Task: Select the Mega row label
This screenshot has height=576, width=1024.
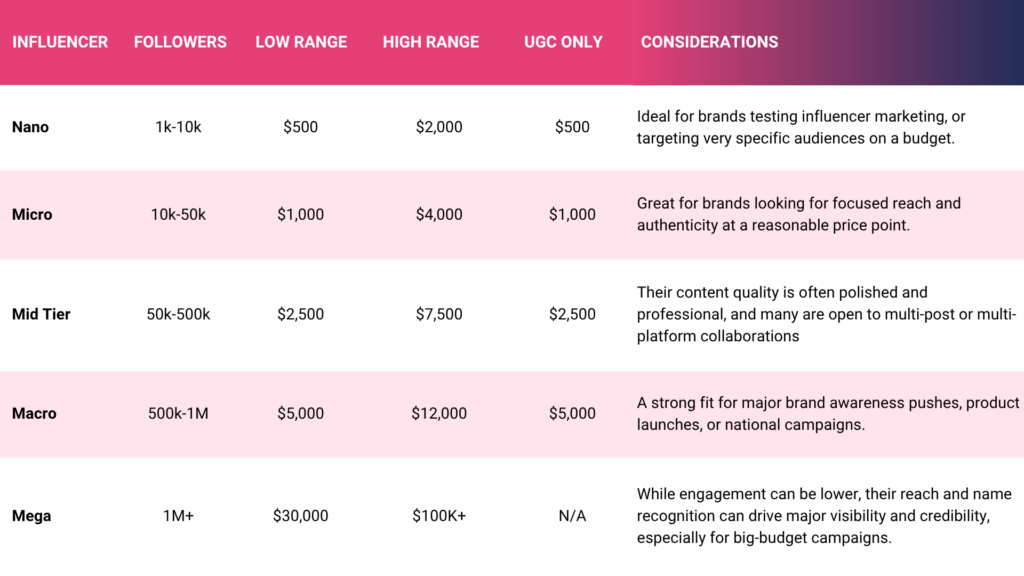Action: point(31,516)
